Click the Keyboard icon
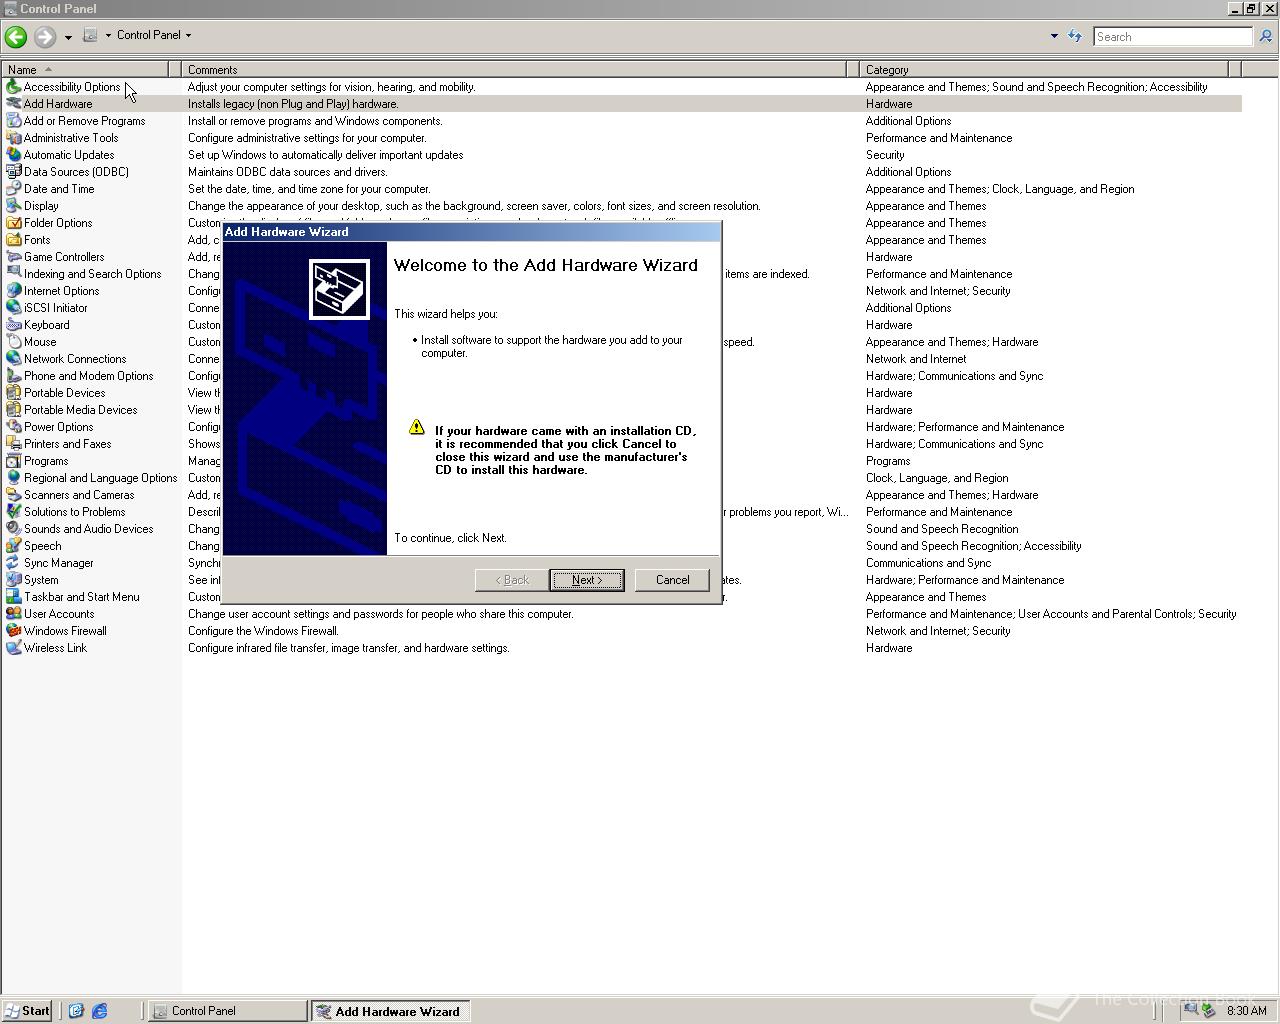1280x1024 pixels. (13, 325)
